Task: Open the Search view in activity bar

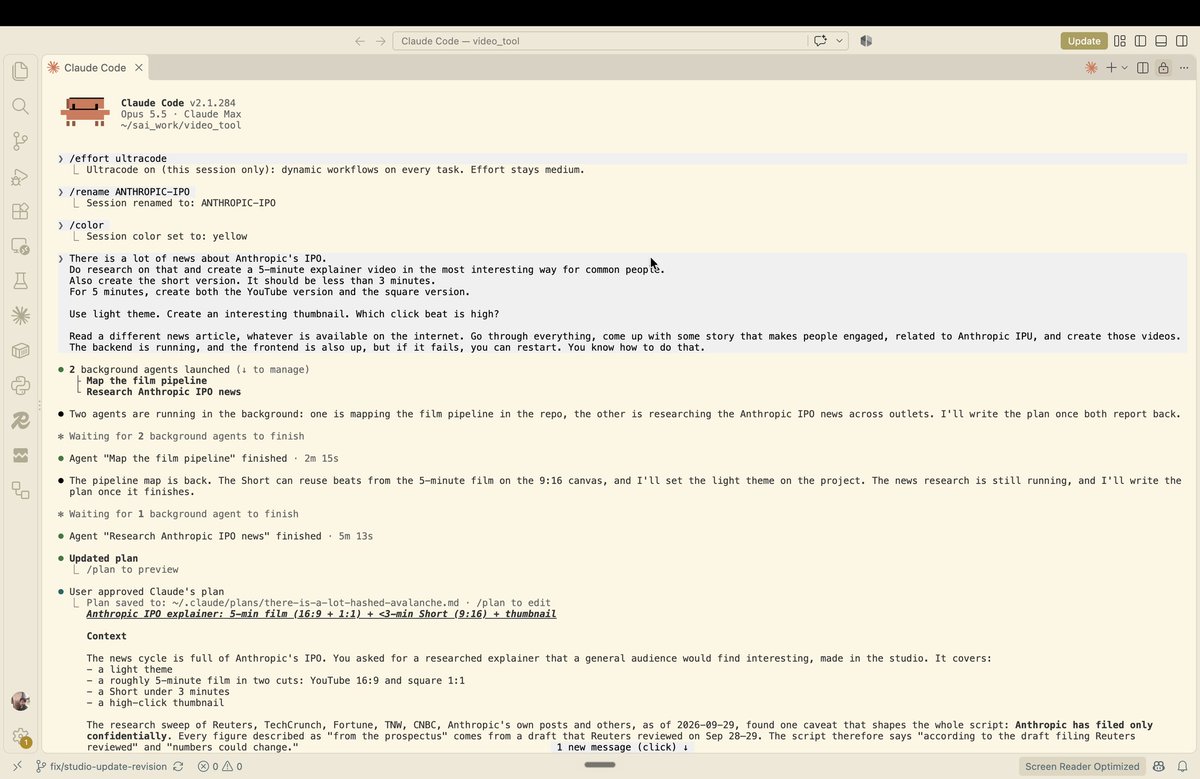Action: (x=20, y=106)
